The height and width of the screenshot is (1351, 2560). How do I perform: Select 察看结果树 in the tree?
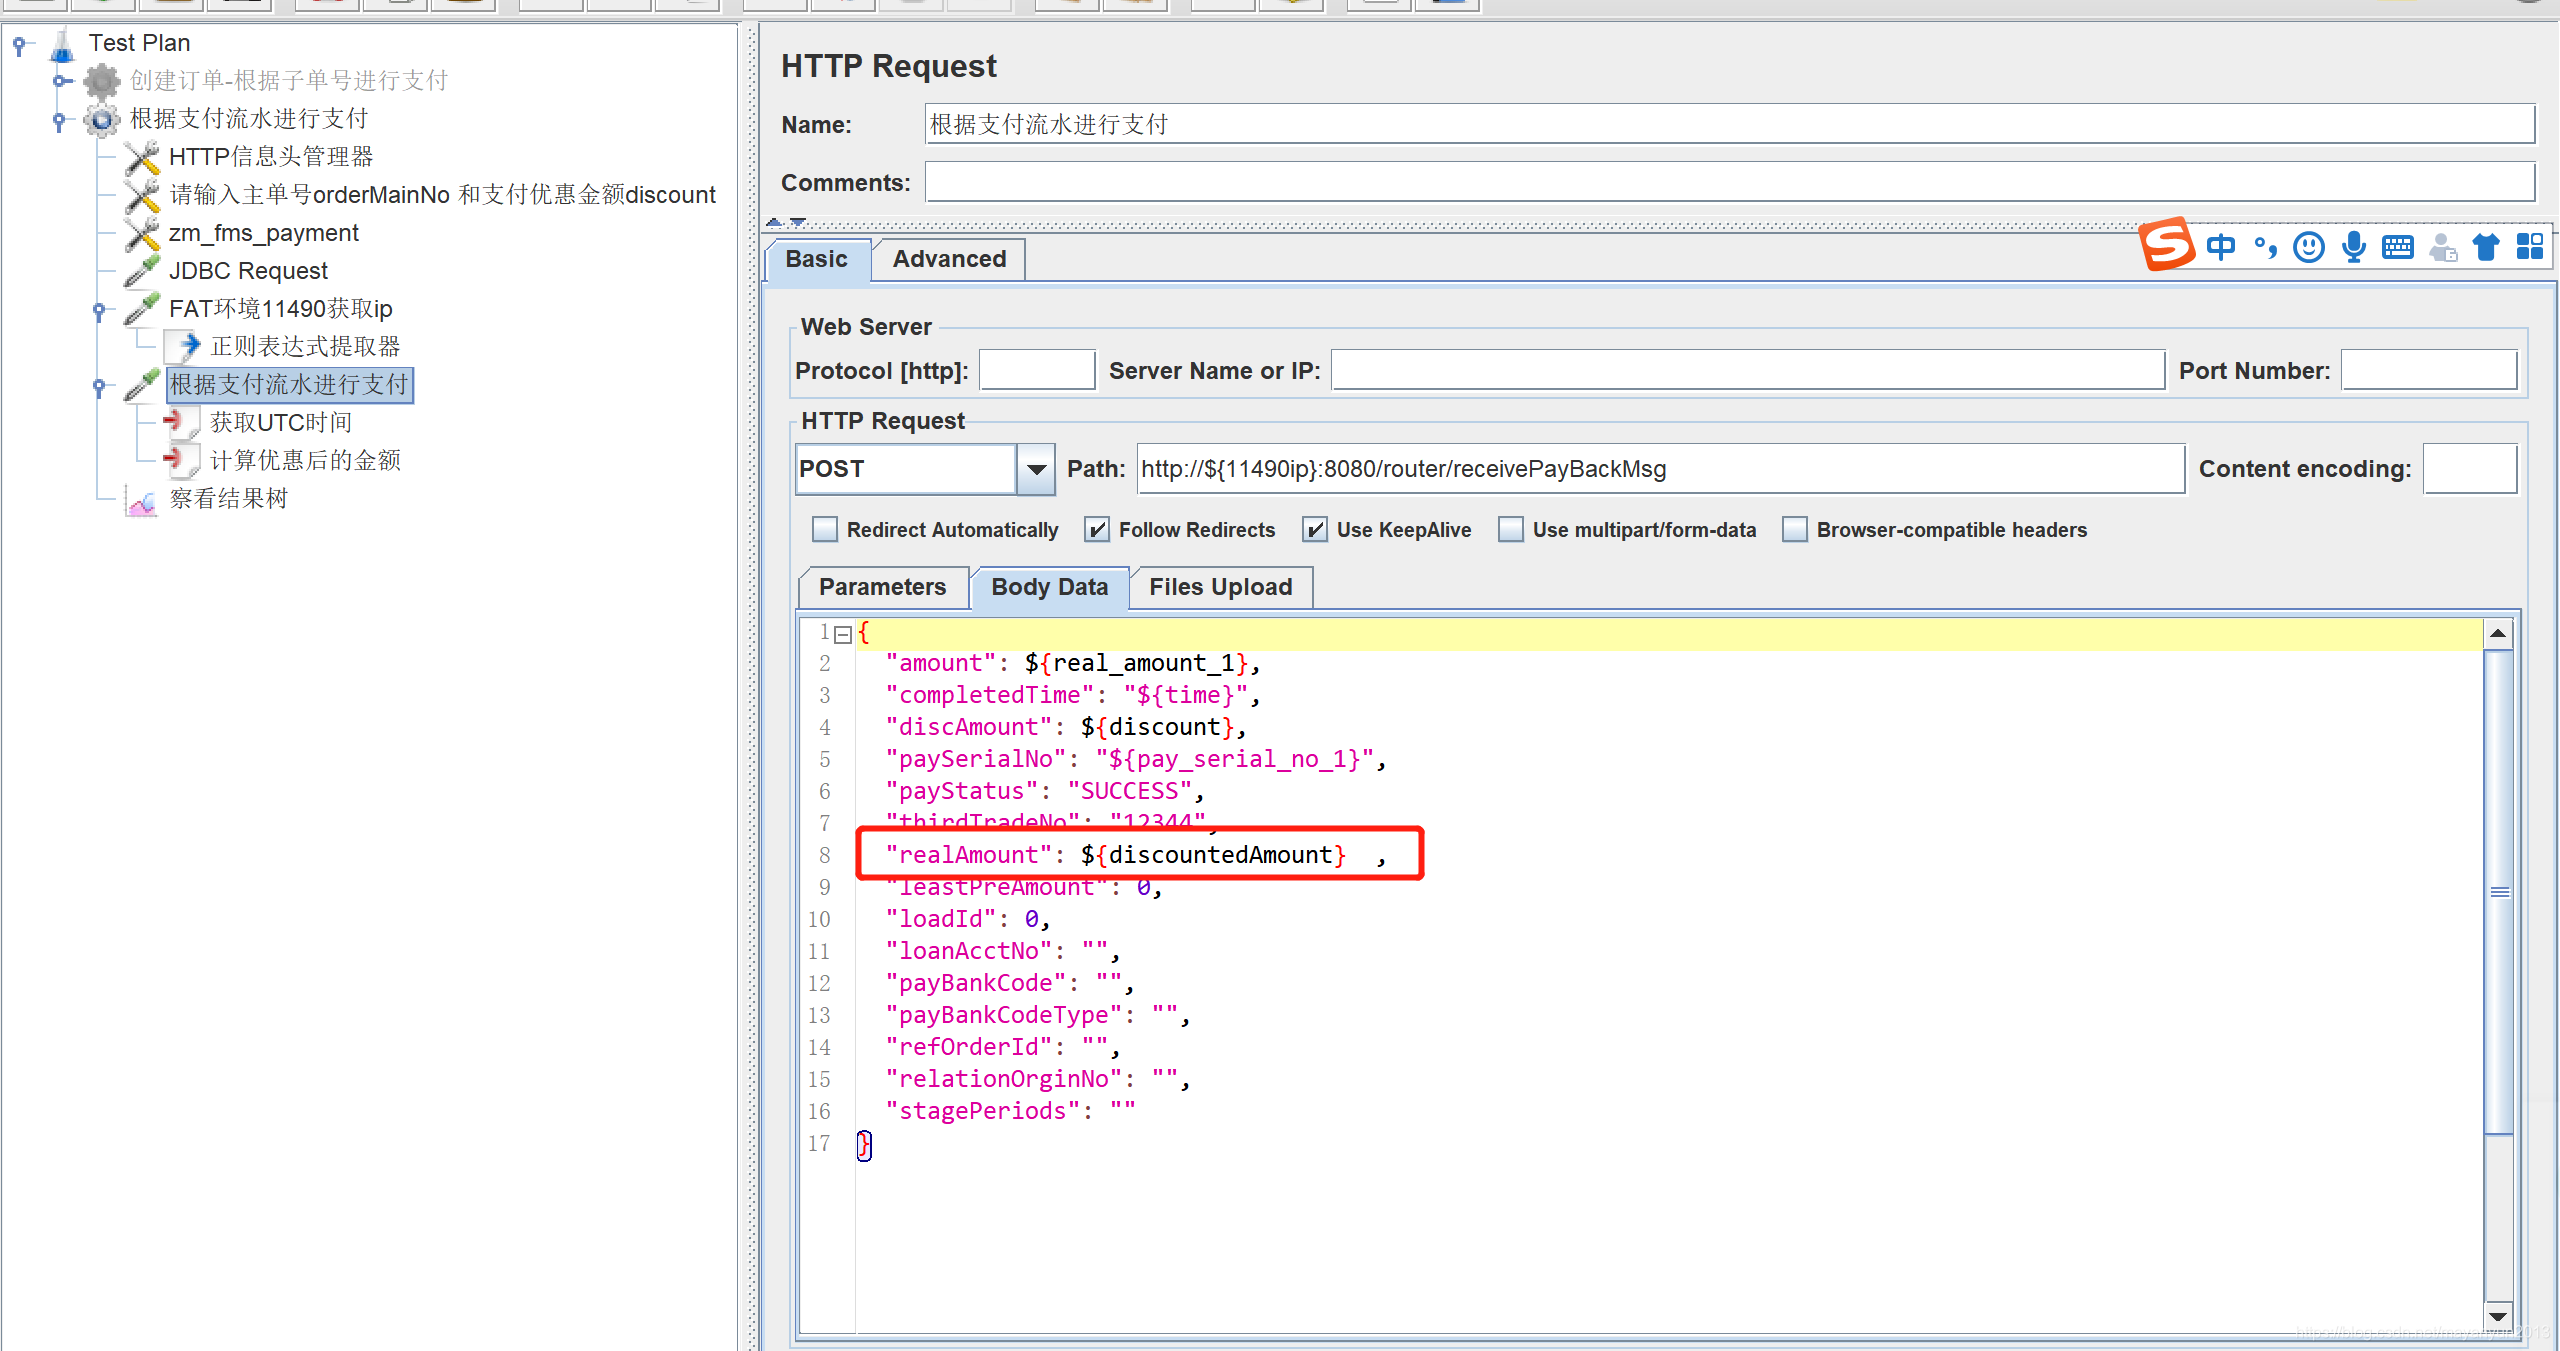pyautogui.click(x=229, y=499)
